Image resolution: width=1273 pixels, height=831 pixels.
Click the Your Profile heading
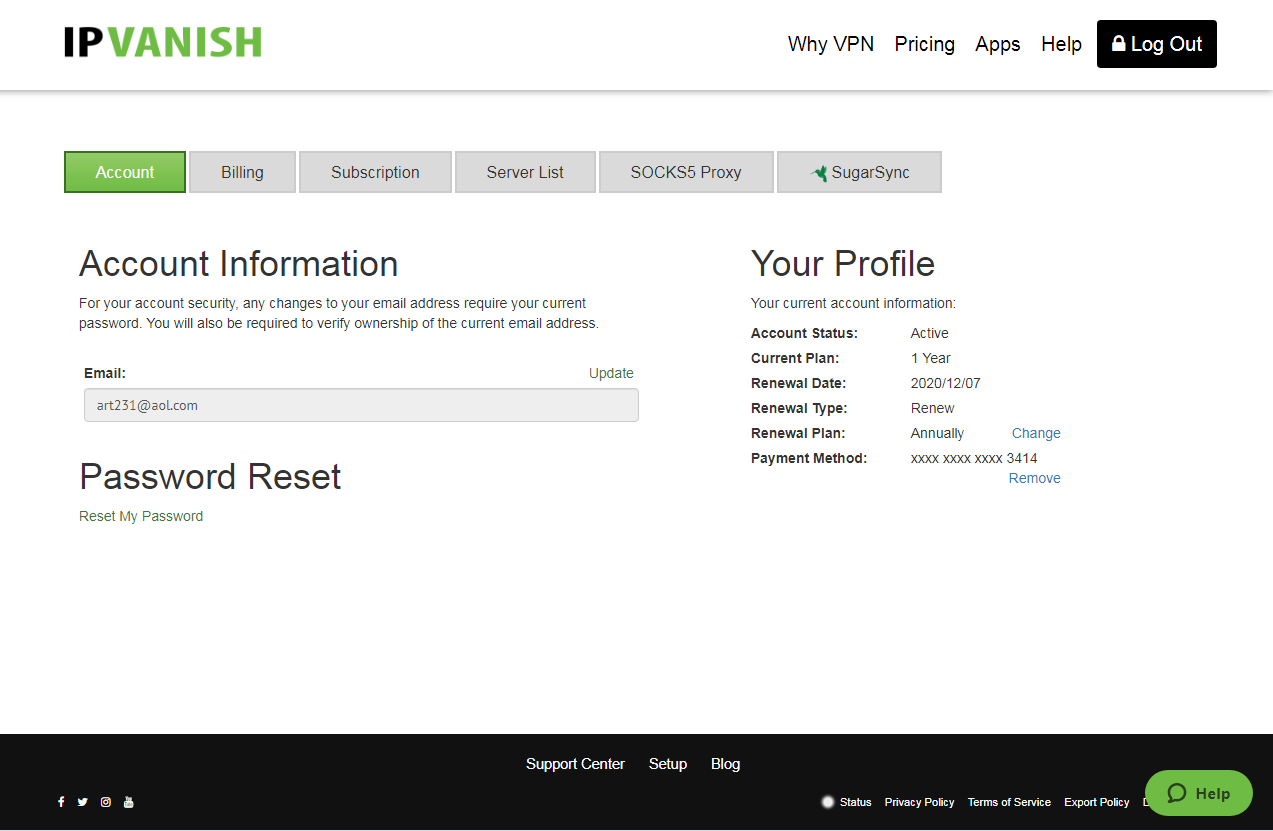coord(843,264)
